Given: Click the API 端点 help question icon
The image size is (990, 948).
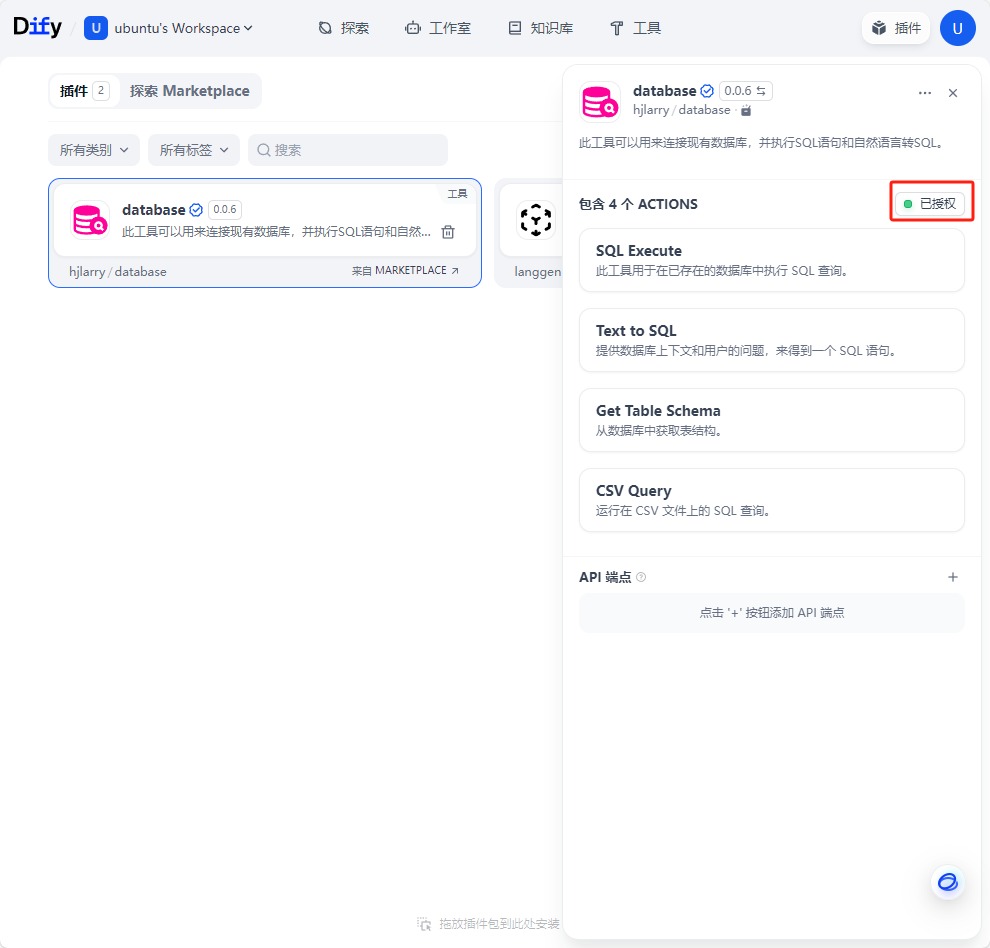Looking at the screenshot, I should (x=641, y=577).
